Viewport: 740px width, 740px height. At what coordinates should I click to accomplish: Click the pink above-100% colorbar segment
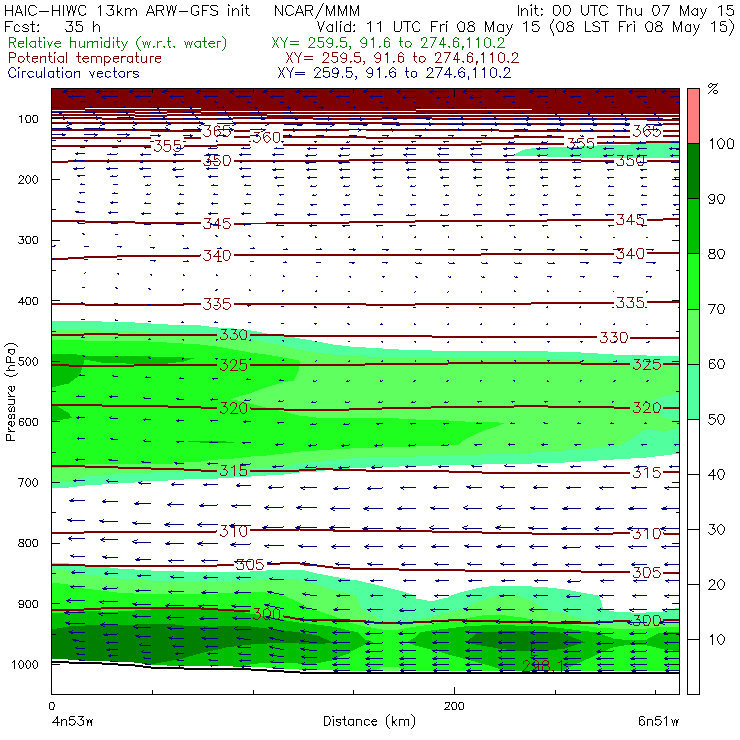(x=693, y=116)
